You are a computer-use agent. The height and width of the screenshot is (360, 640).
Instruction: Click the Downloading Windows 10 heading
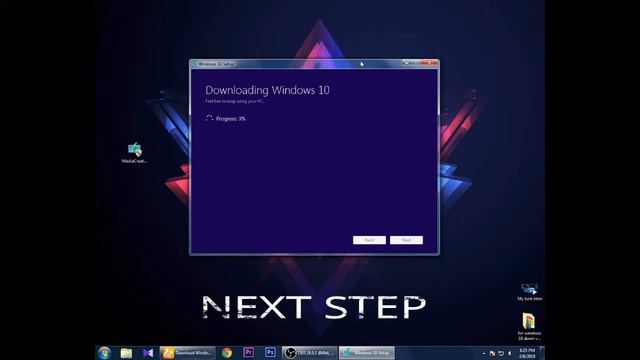pyautogui.click(x=267, y=90)
